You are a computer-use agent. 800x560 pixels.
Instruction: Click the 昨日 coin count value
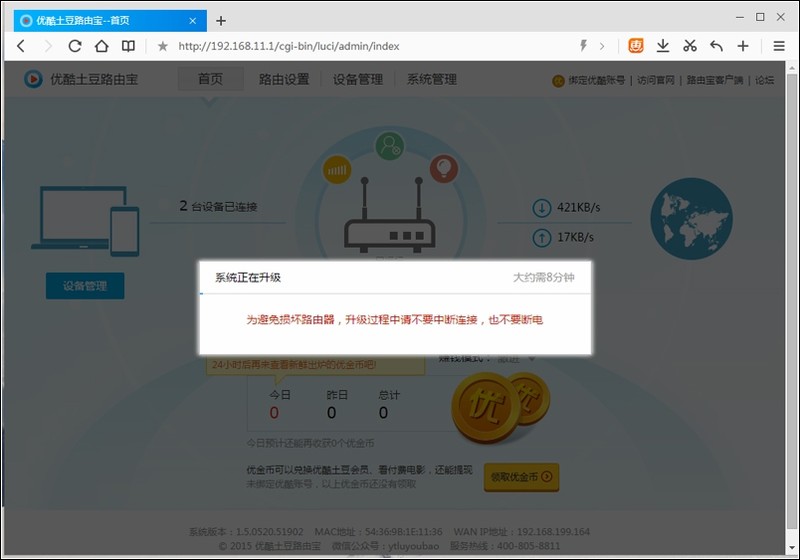coord(332,413)
